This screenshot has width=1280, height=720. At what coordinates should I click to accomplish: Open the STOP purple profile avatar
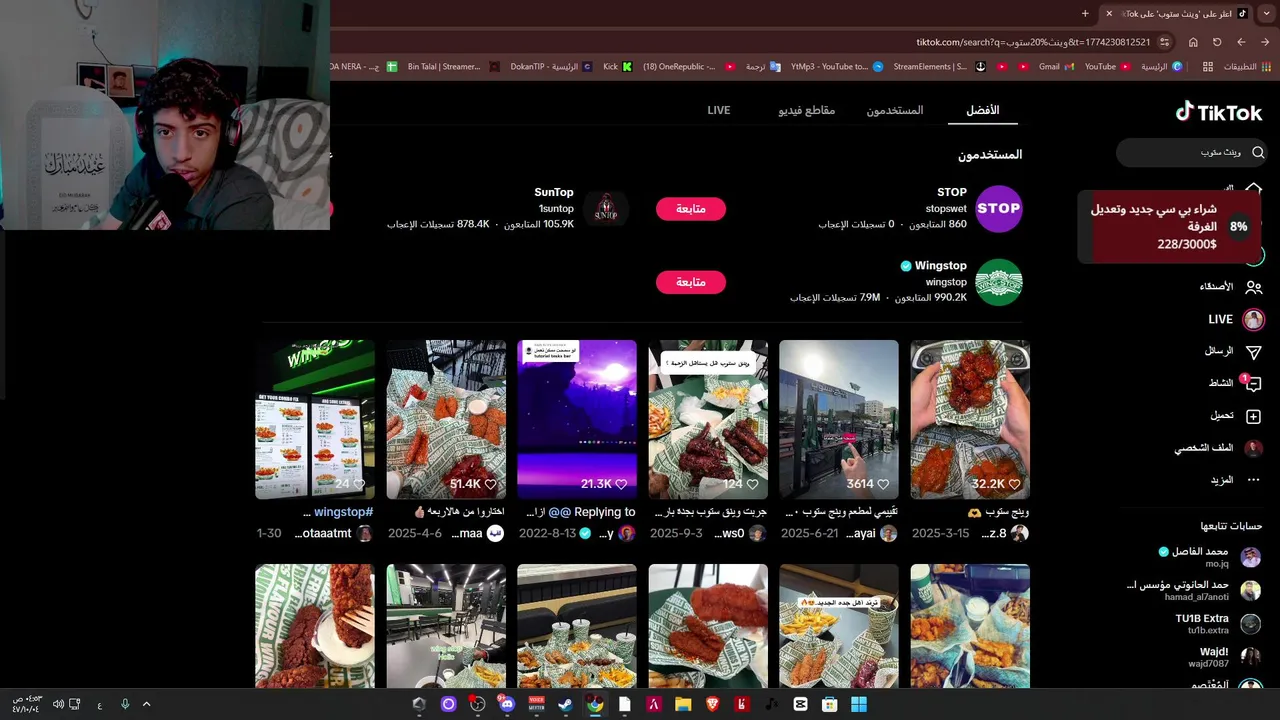pyautogui.click(x=999, y=209)
